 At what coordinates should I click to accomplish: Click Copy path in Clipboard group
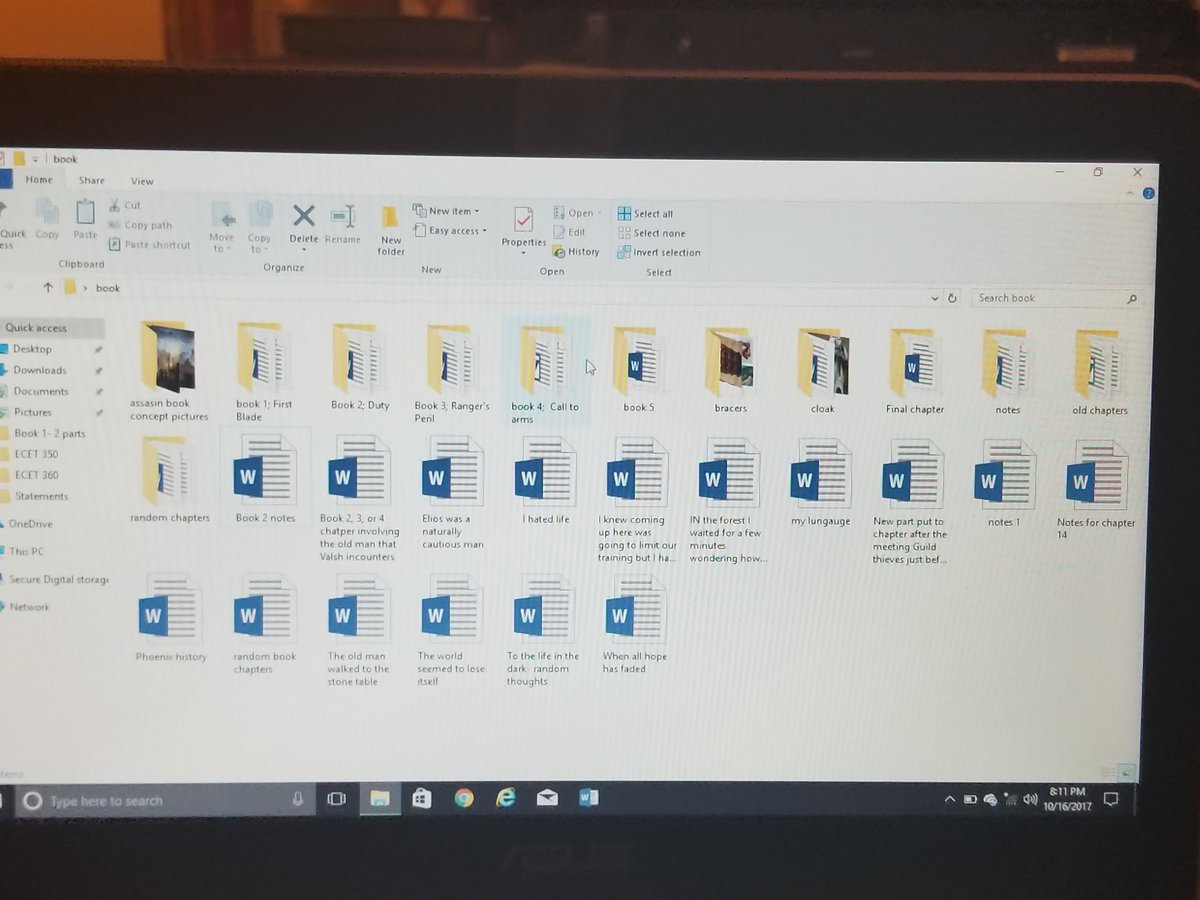(x=141, y=225)
